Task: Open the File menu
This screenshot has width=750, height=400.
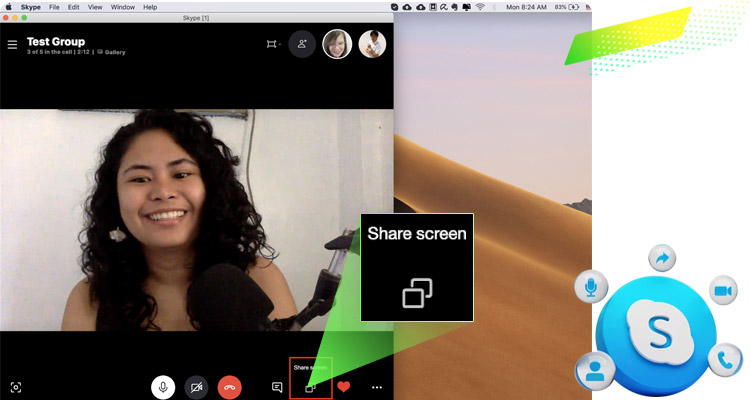Action: click(x=54, y=7)
